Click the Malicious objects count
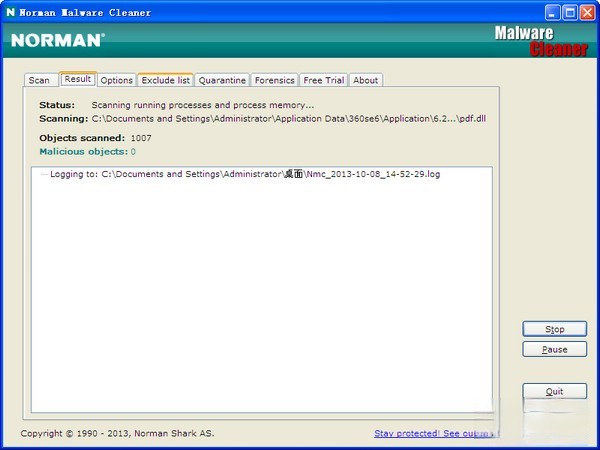 pos(133,152)
